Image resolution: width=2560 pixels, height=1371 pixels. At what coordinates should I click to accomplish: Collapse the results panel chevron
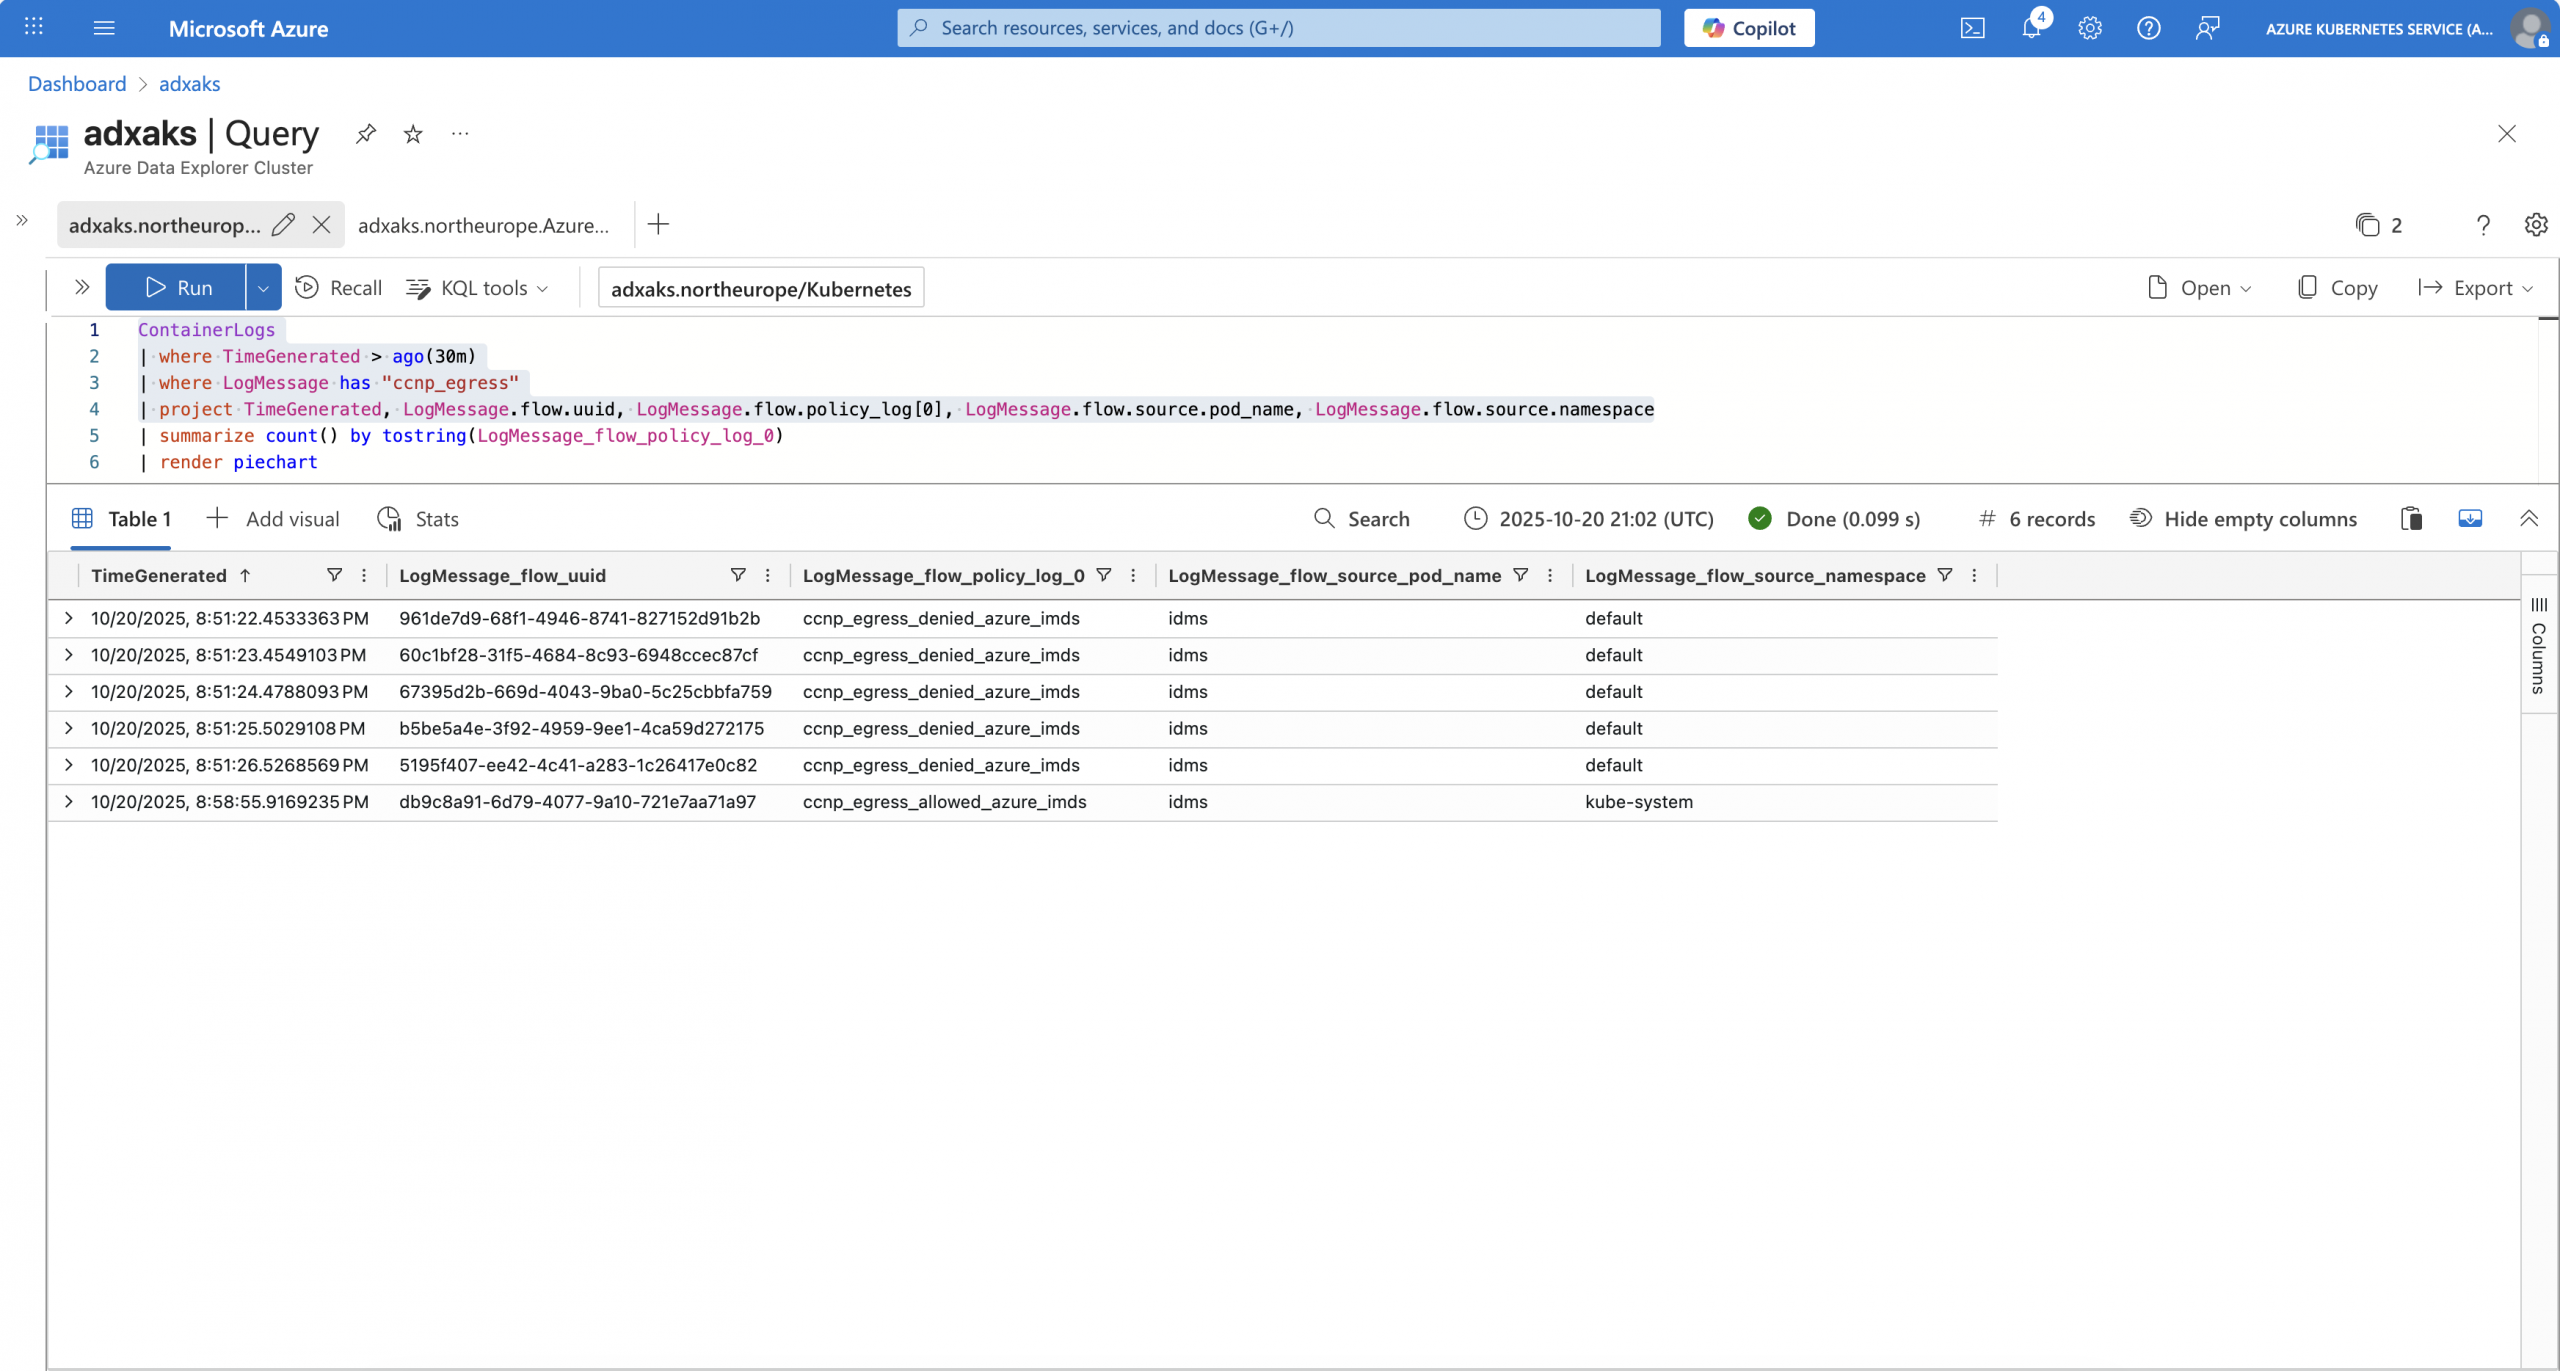(x=2528, y=518)
